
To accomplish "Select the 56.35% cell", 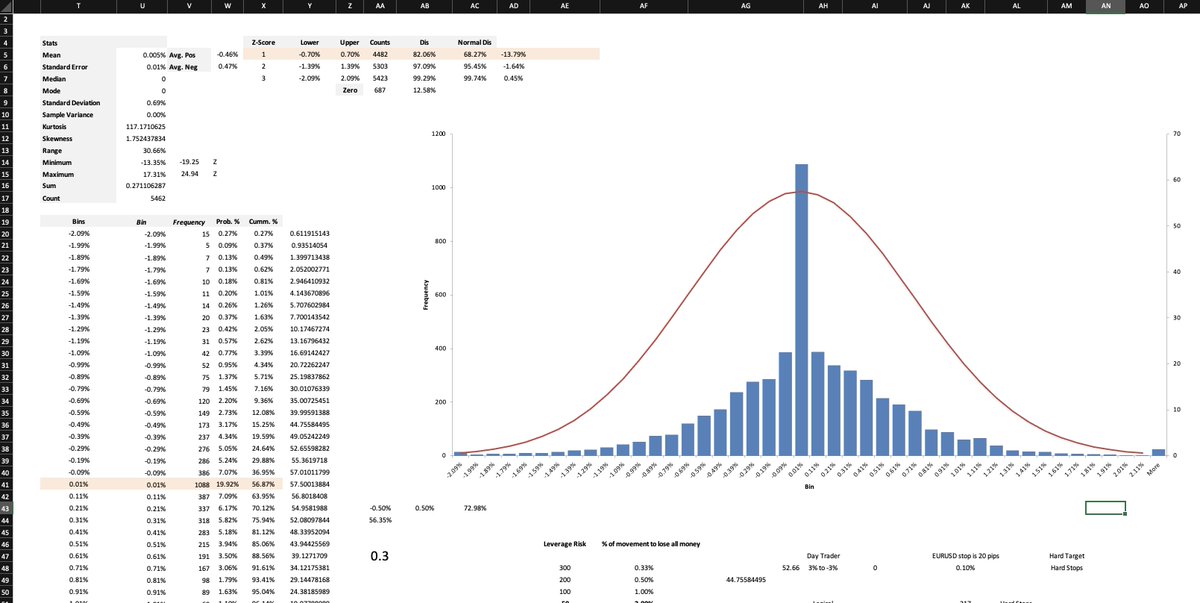I will tap(380, 520).
